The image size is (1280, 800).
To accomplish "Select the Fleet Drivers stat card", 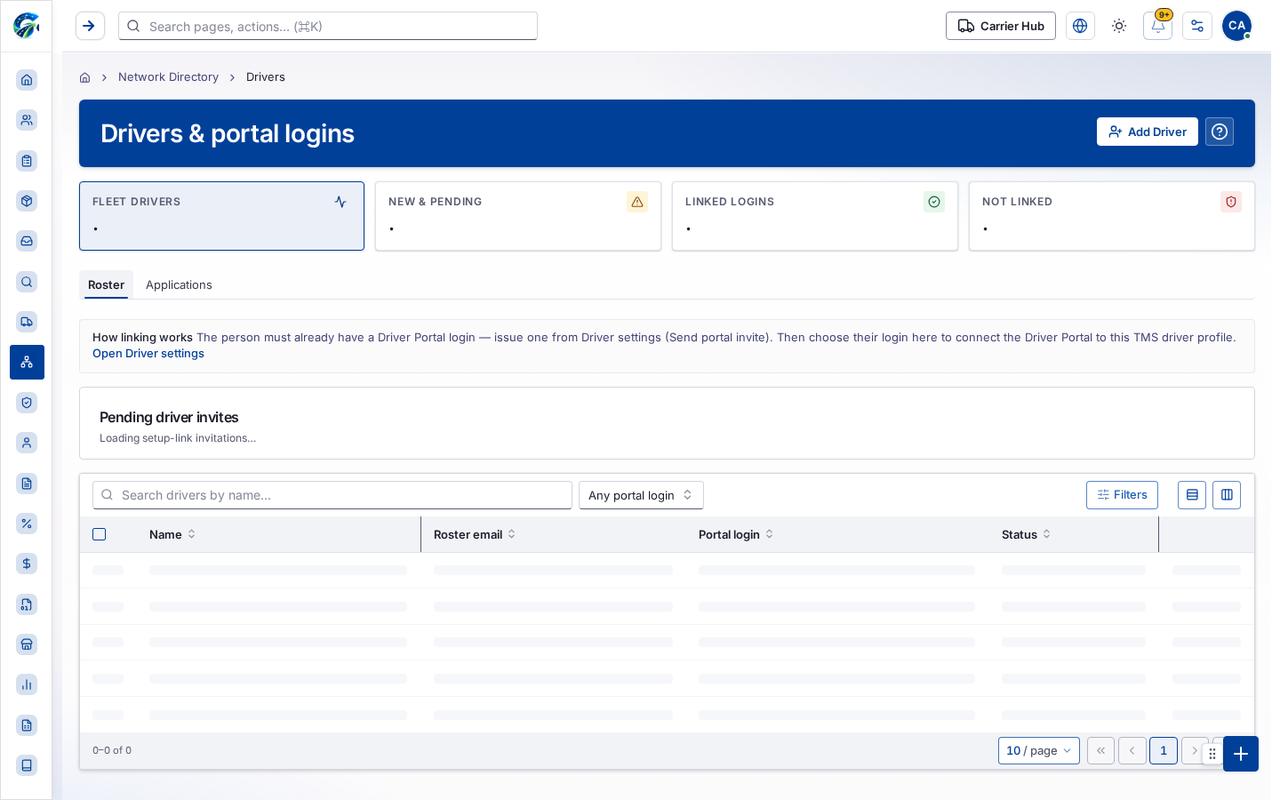I will (x=222, y=216).
